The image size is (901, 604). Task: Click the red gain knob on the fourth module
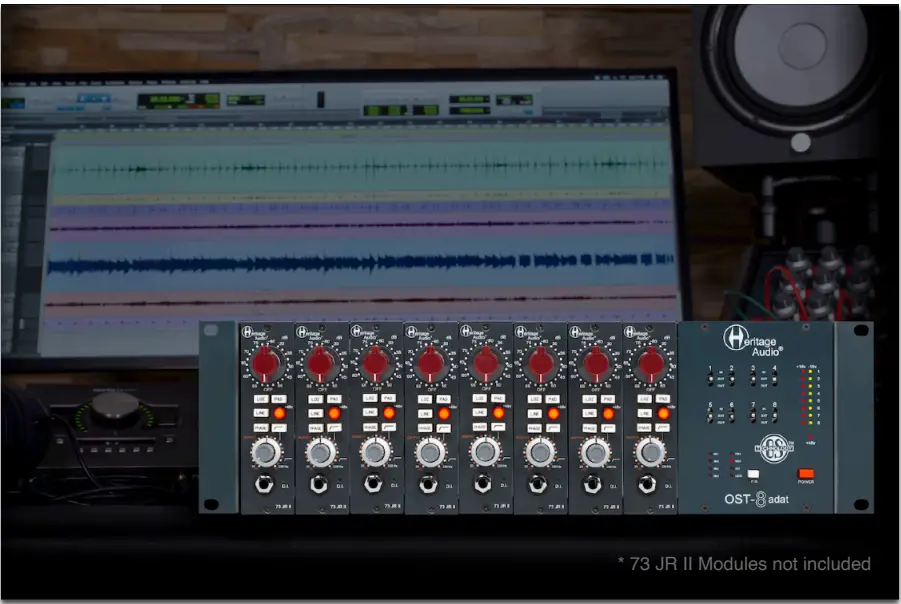pos(430,364)
